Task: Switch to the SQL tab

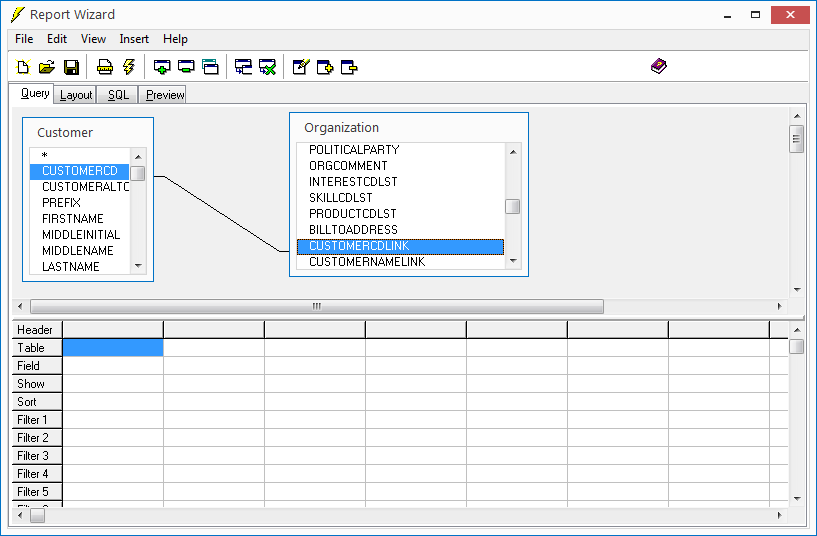Action: click(x=118, y=95)
